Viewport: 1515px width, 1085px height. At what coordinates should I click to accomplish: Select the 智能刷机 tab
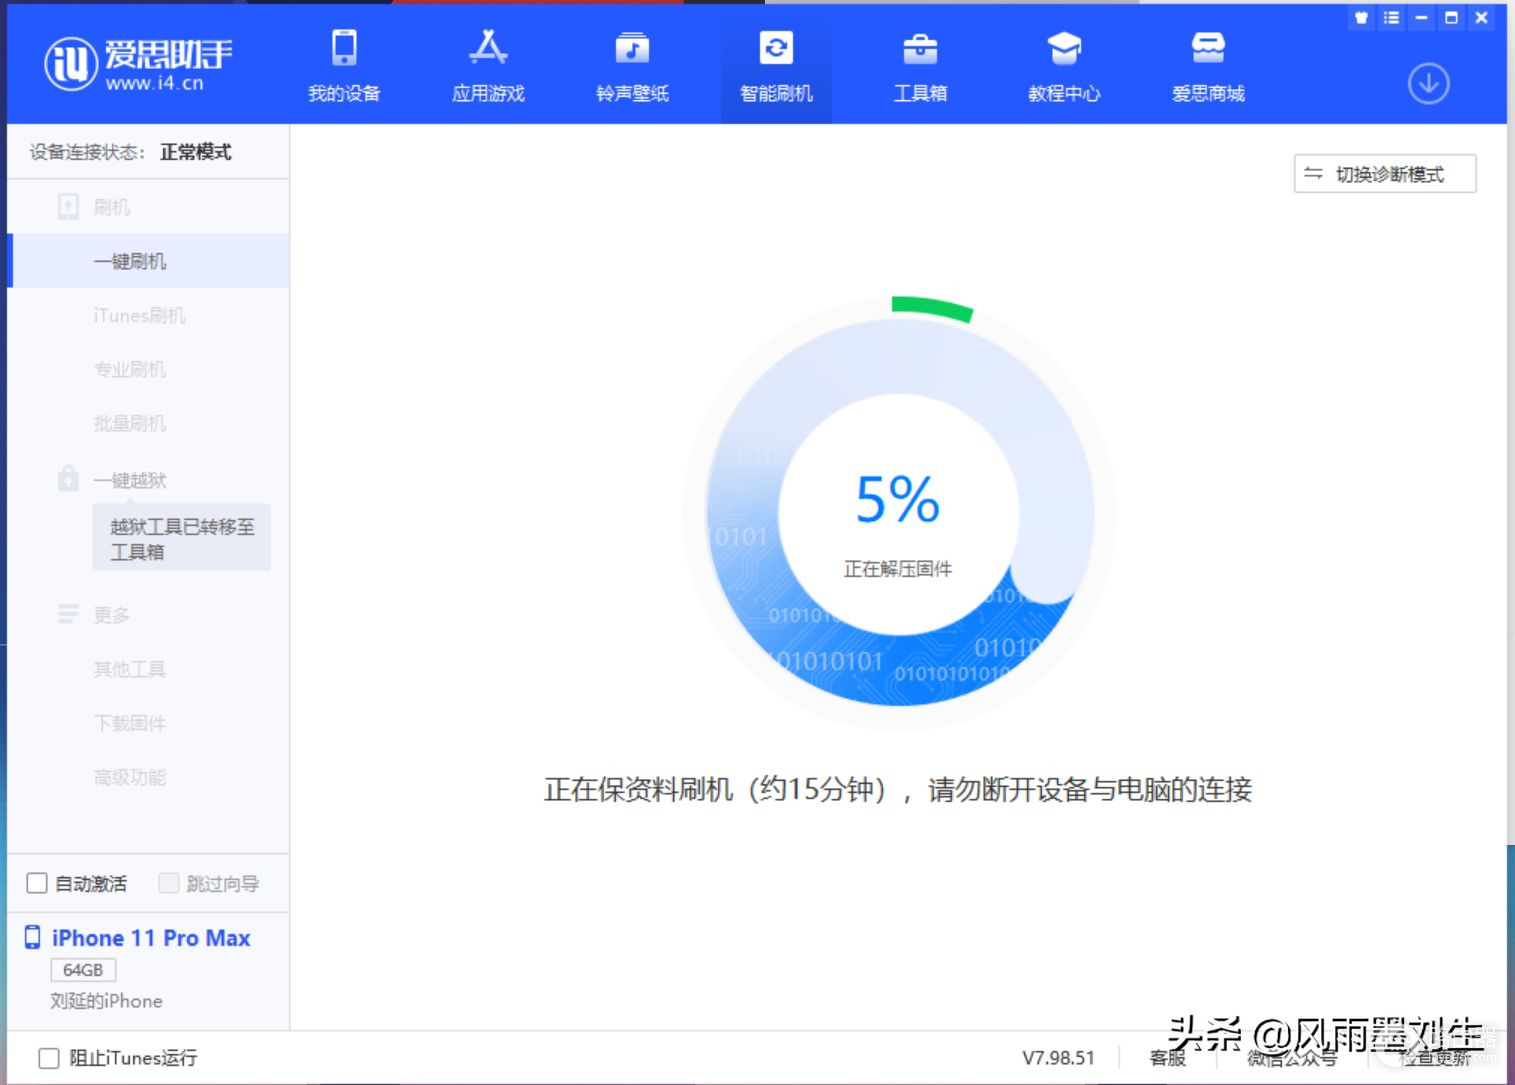(x=776, y=66)
